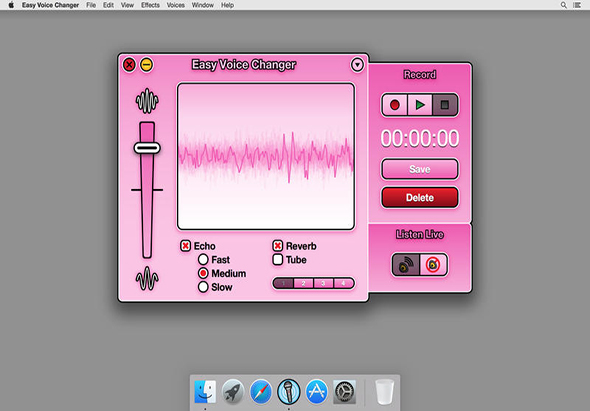Screen dimensions: 590x411
Task: Open the Easy Voice Changer app menu
Action: point(50,5)
